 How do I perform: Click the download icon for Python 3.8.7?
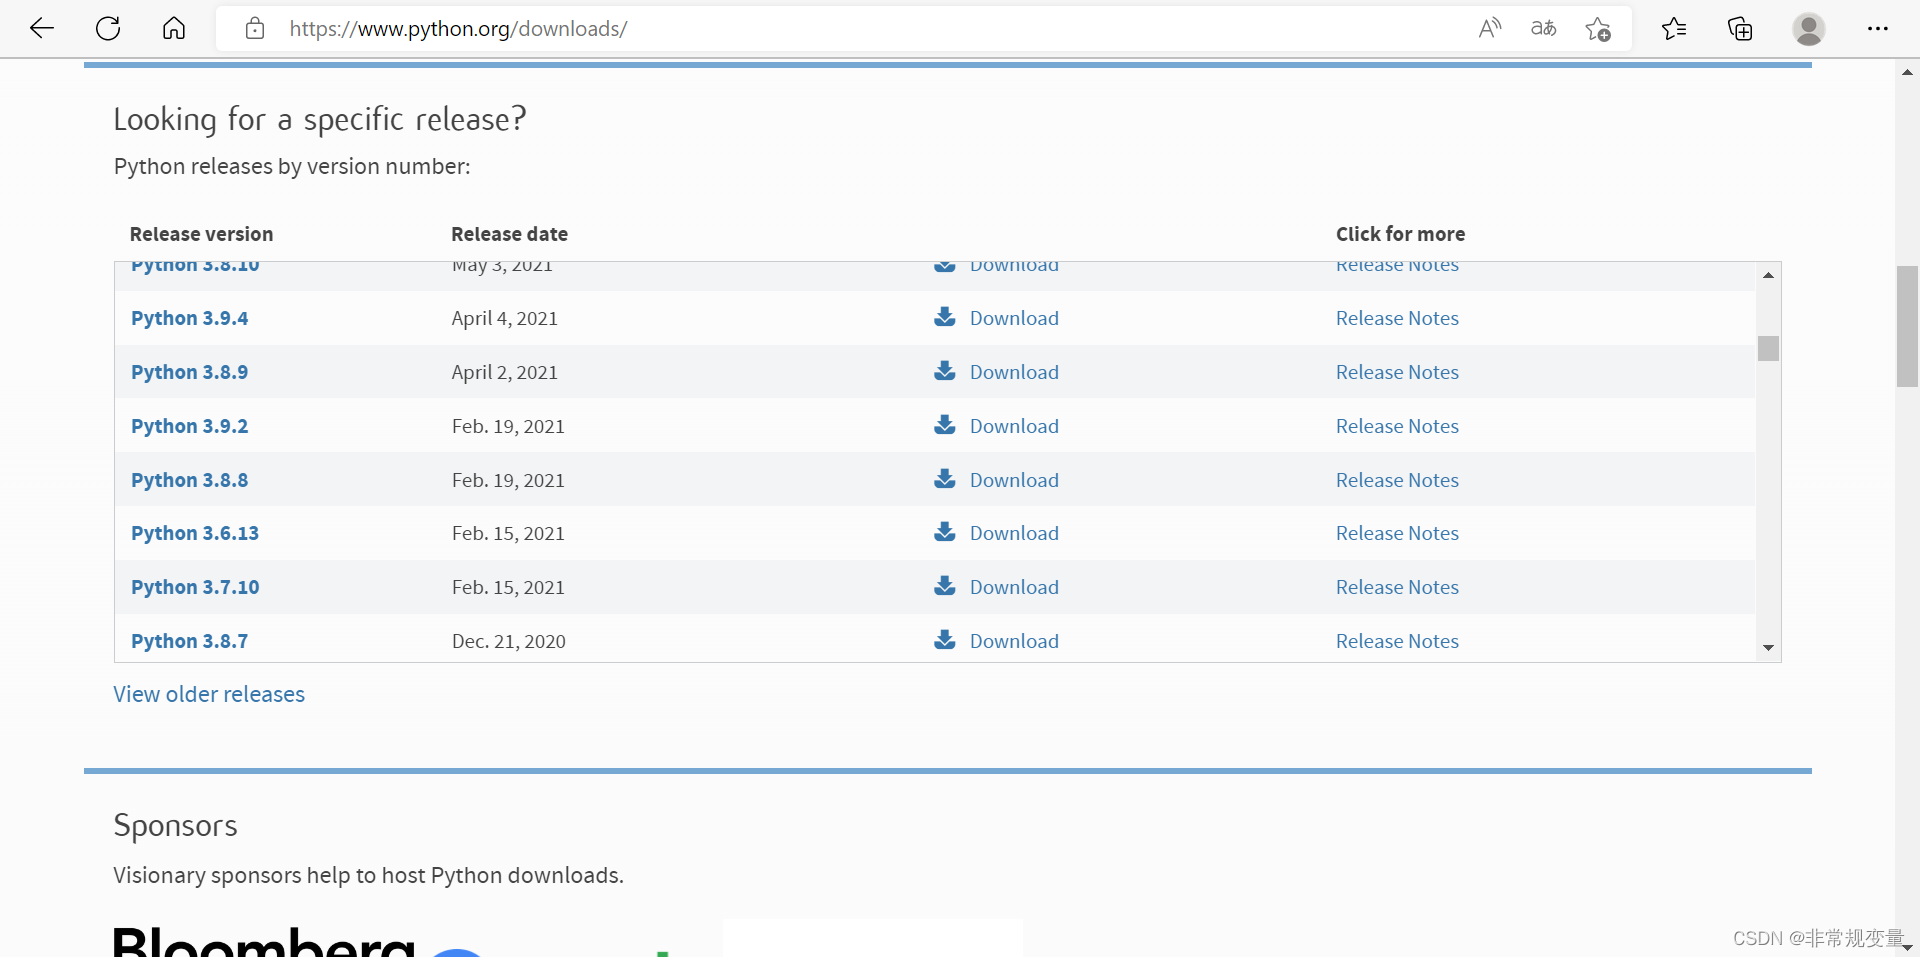coord(945,640)
